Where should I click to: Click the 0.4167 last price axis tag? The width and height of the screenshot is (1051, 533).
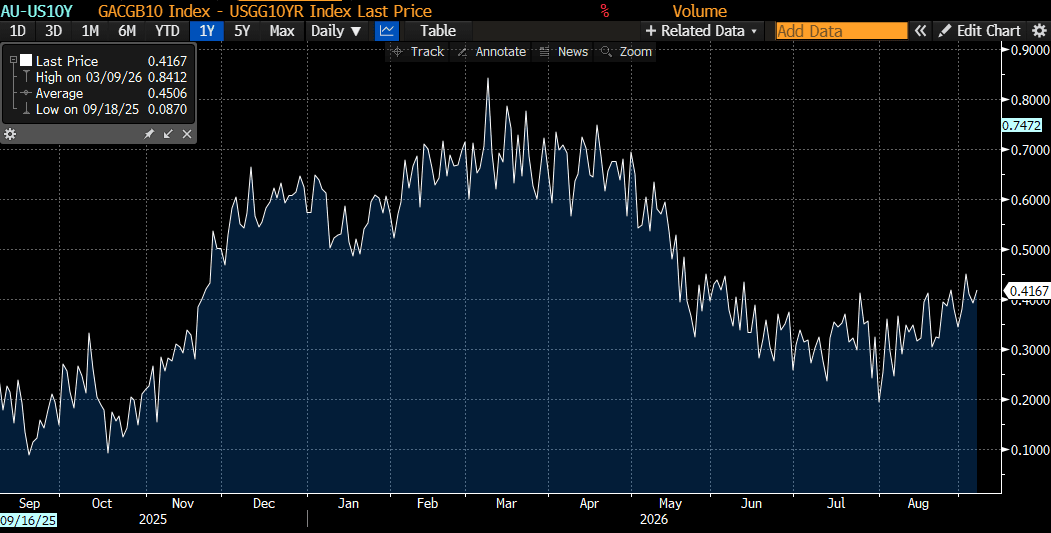1028,291
